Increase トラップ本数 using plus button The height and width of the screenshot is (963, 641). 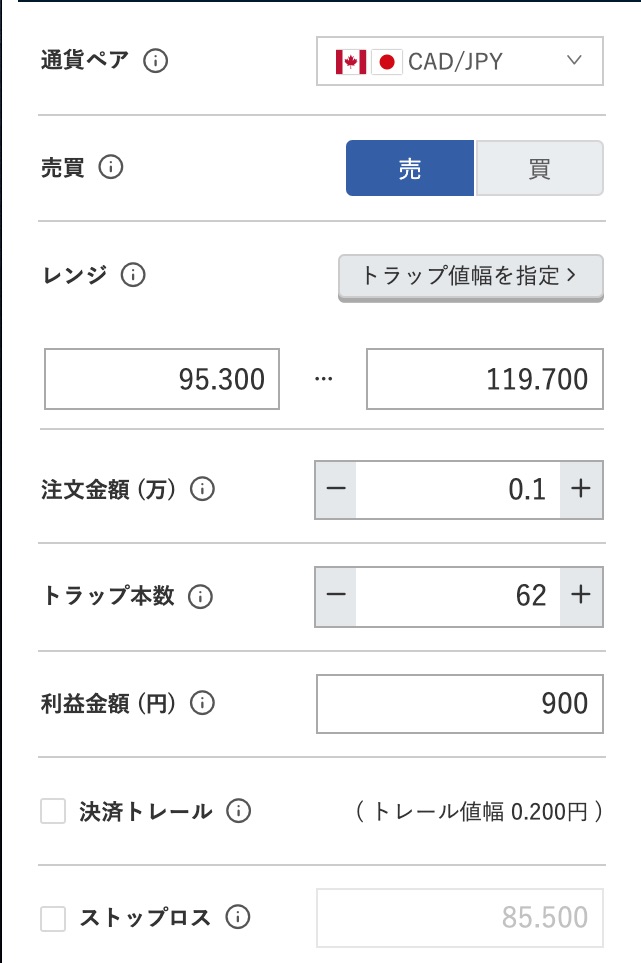581,596
